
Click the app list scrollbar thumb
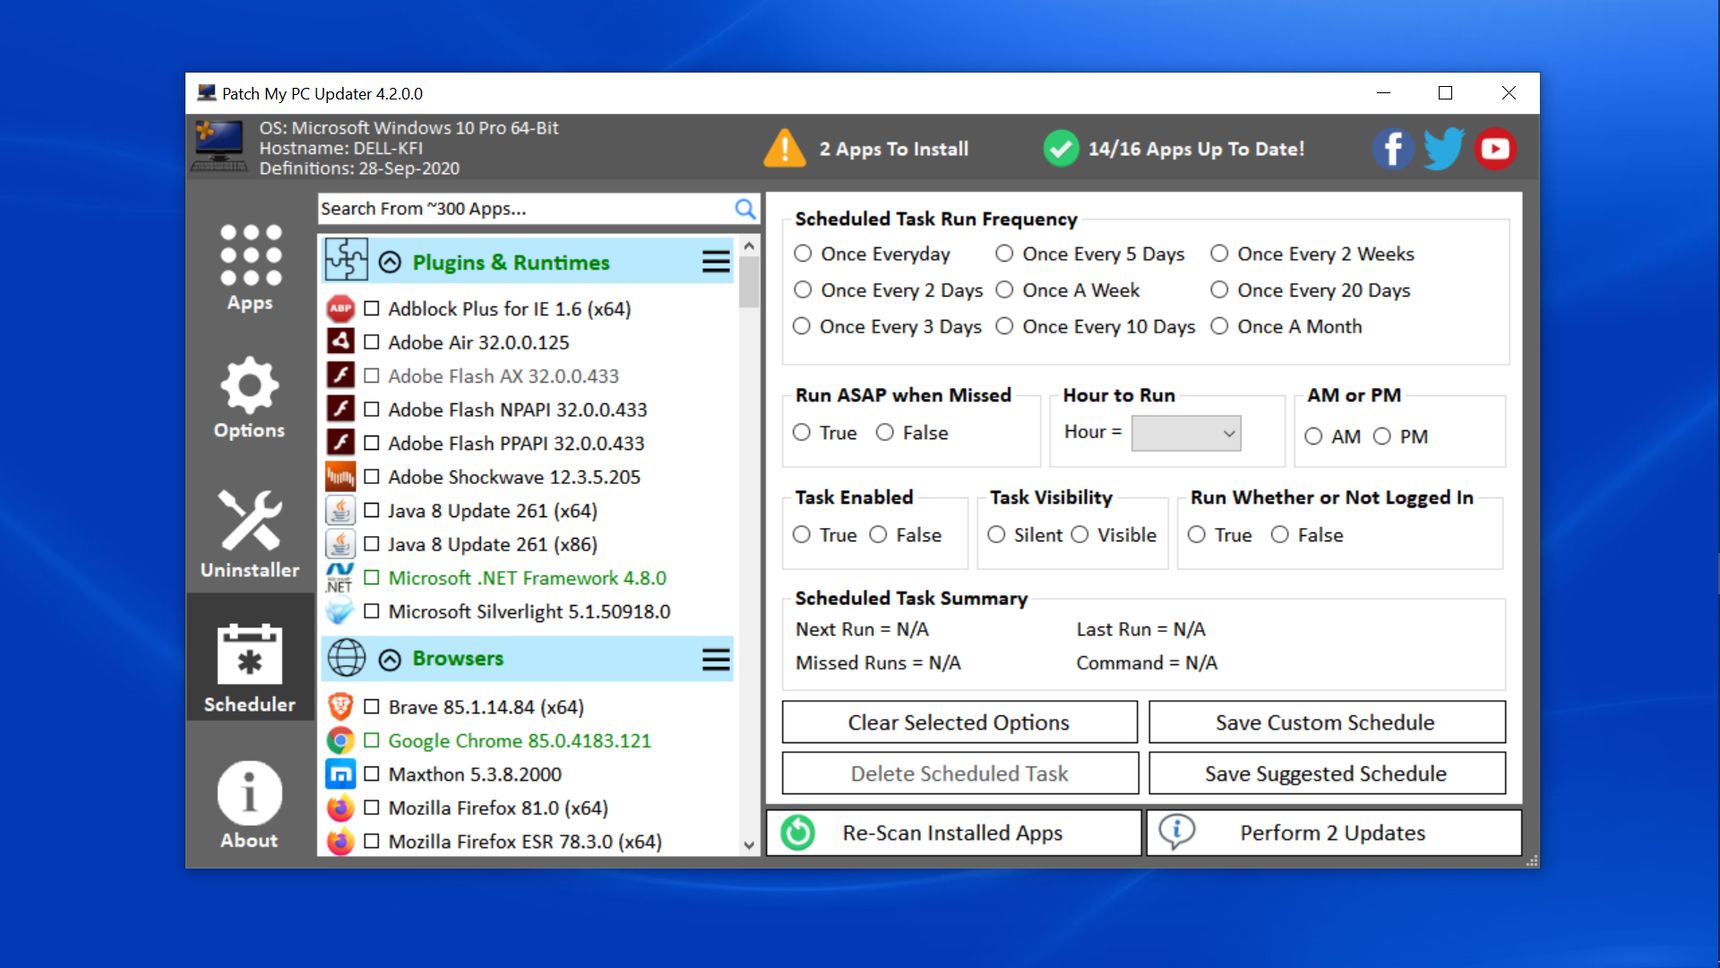(749, 282)
